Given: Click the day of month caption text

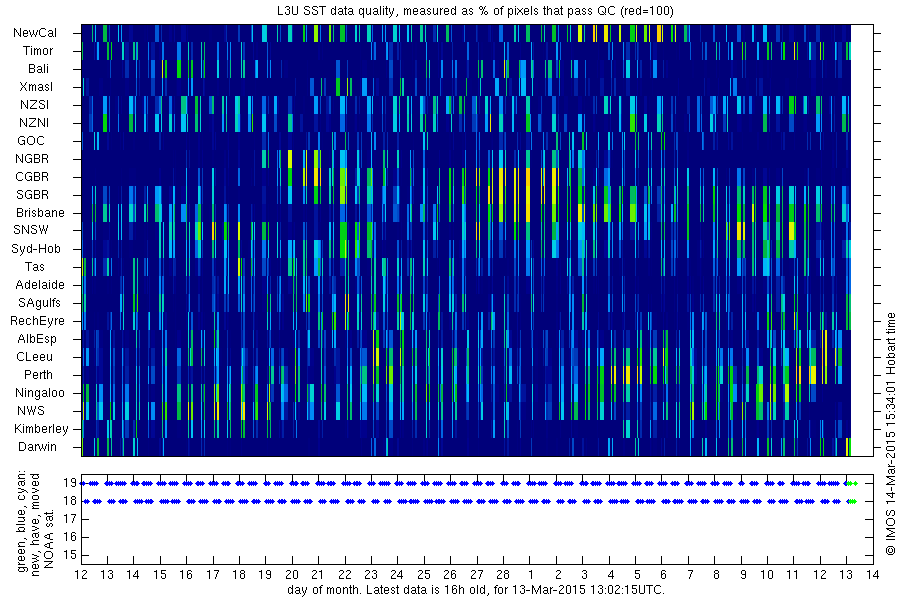Looking at the screenshot, I should [x=476, y=590].
